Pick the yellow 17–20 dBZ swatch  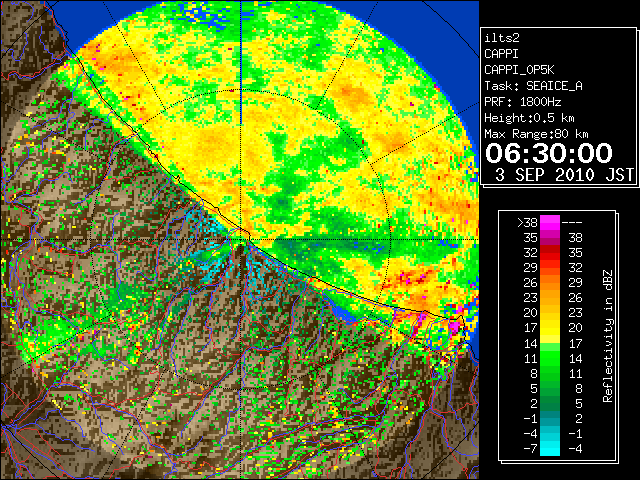pyautogui.click(x=550, y=328)
